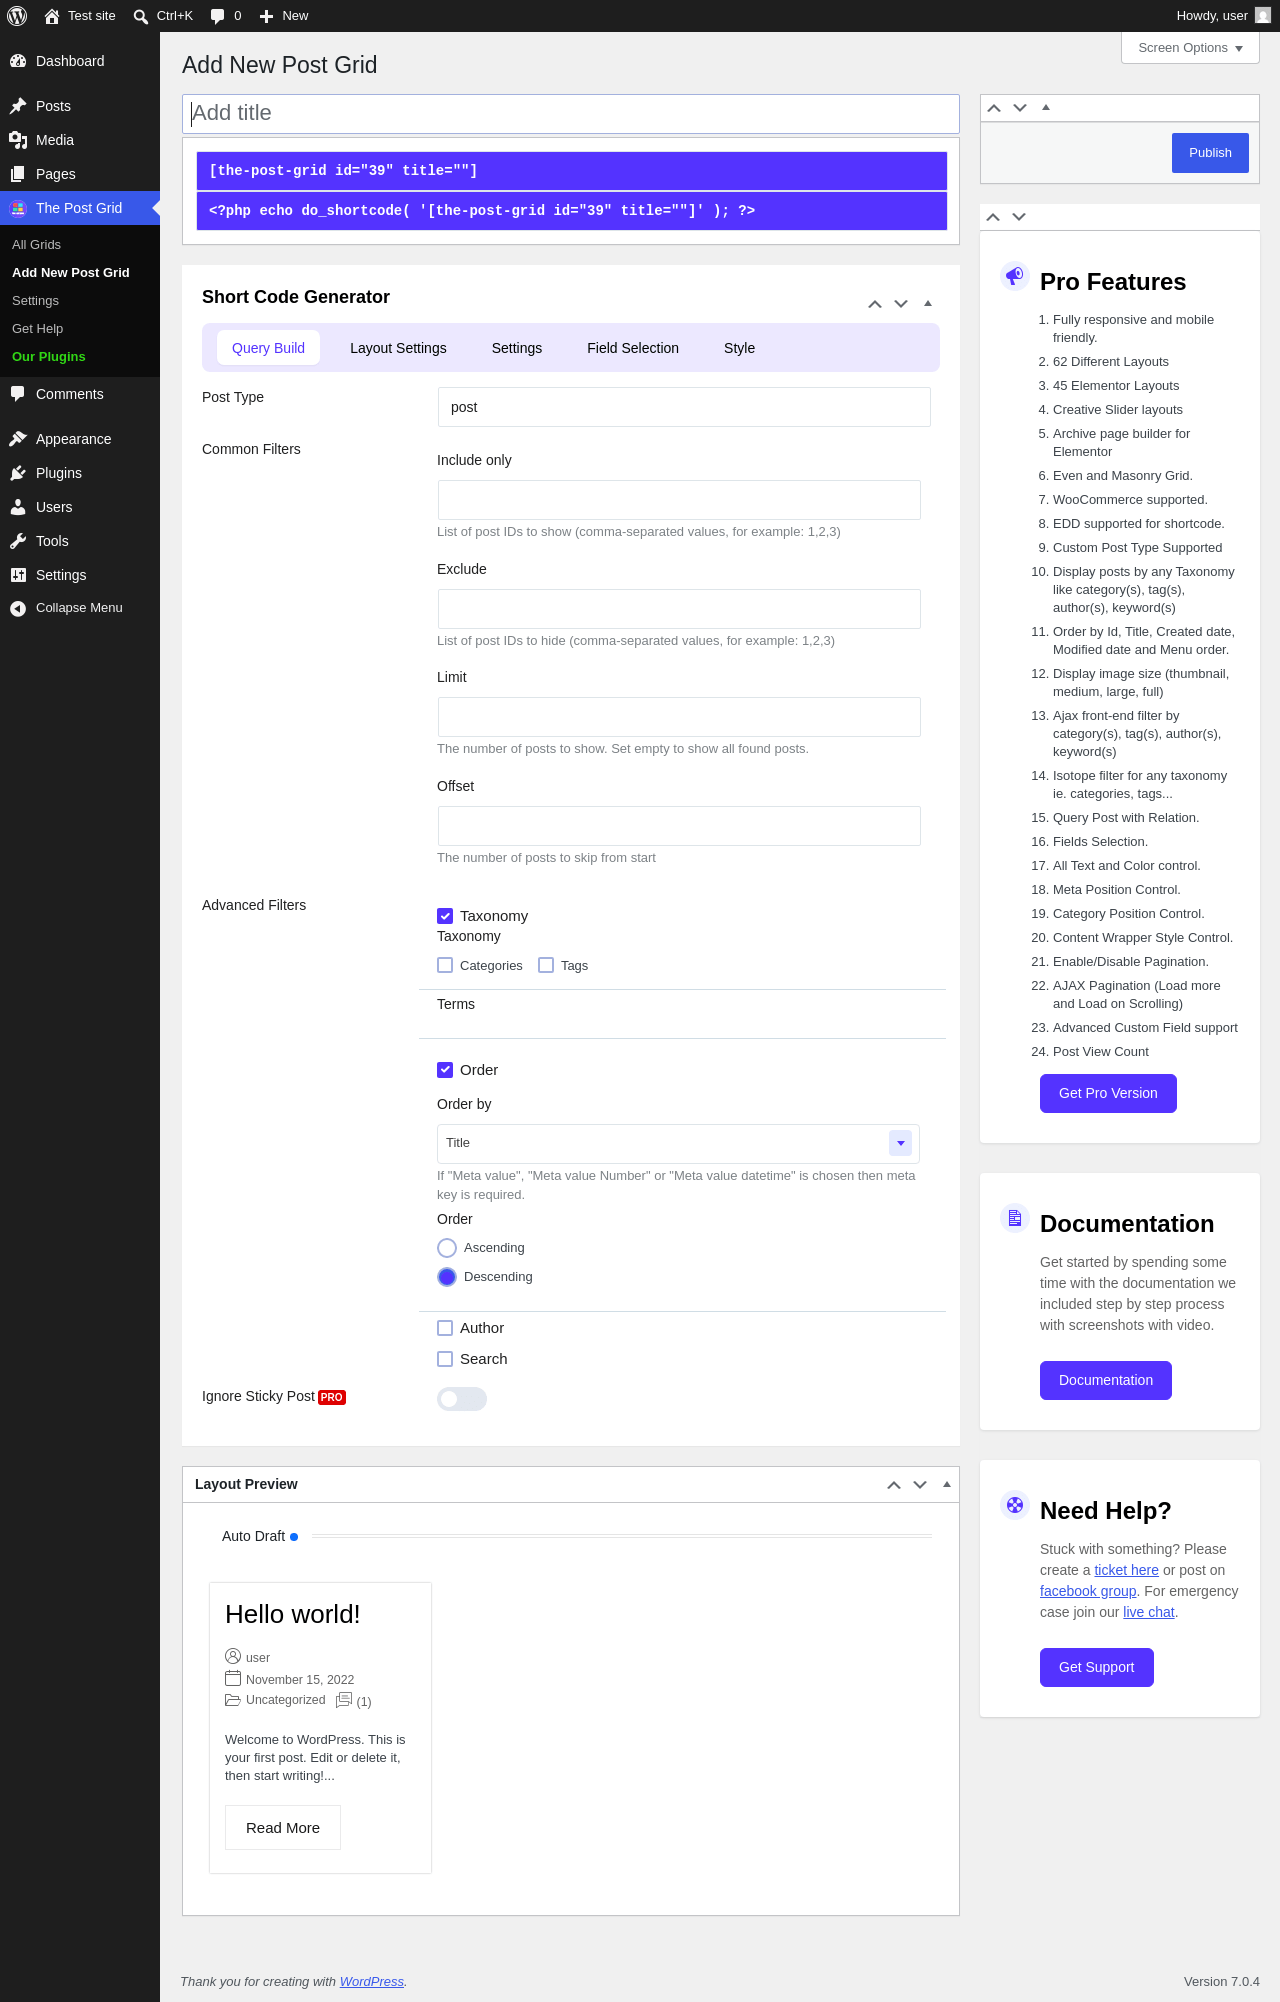
Task: Click the Limit input field
Action: [679, 717]
